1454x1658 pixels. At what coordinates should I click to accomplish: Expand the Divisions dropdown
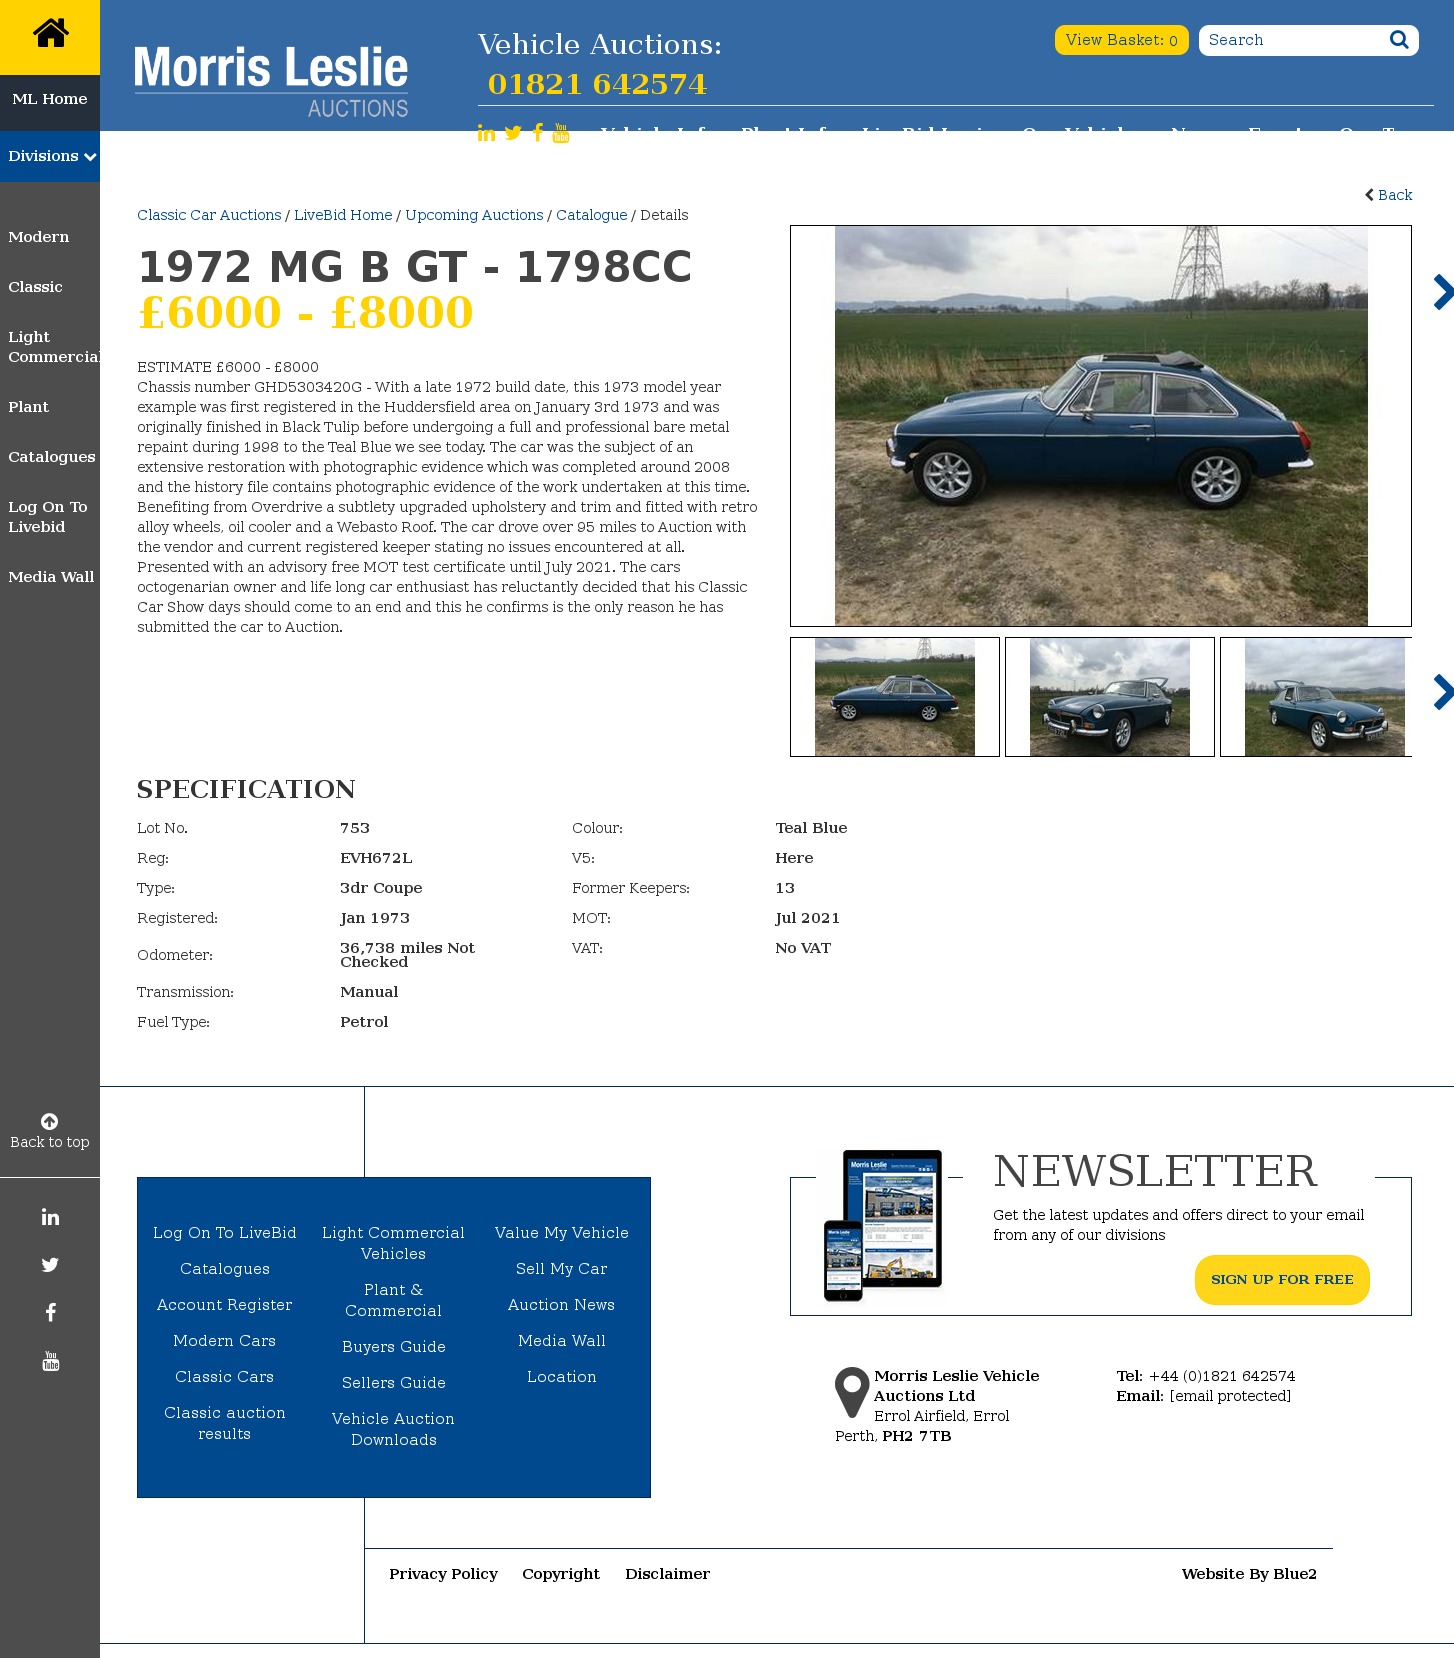point(50,156)
